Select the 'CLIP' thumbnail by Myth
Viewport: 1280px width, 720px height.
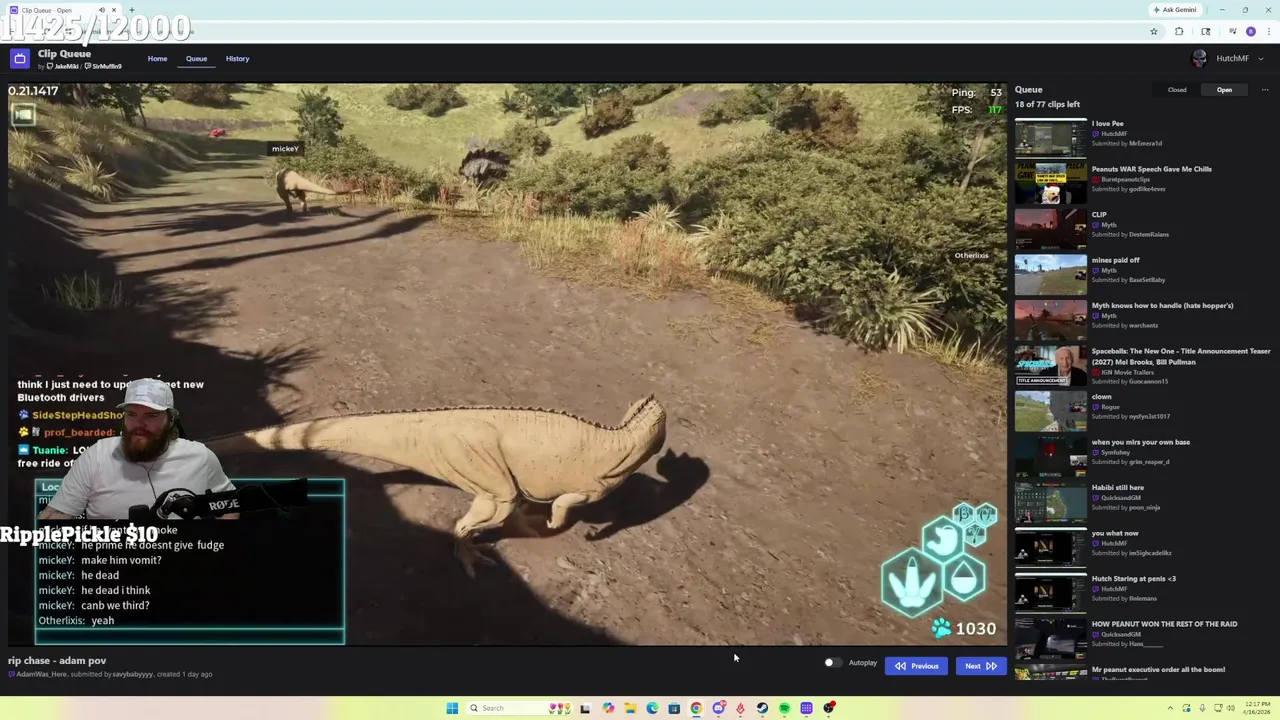click(x=1050, y=229)
